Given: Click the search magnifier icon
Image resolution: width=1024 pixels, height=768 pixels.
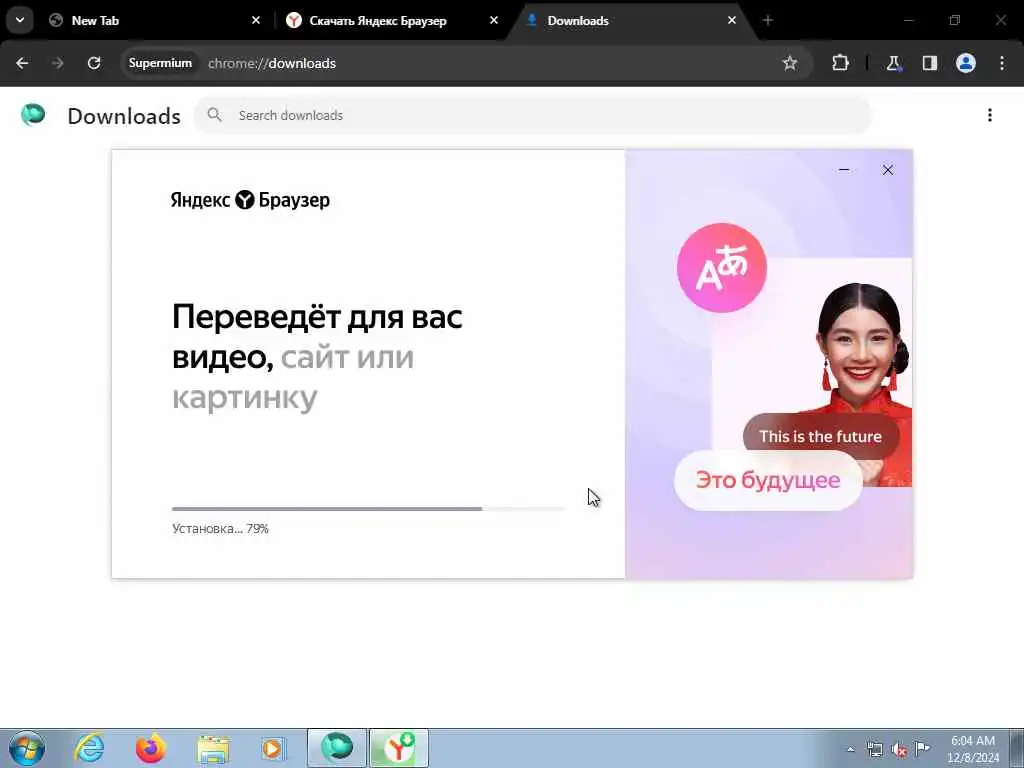Looking at the screenshot, I should (214, 116).
